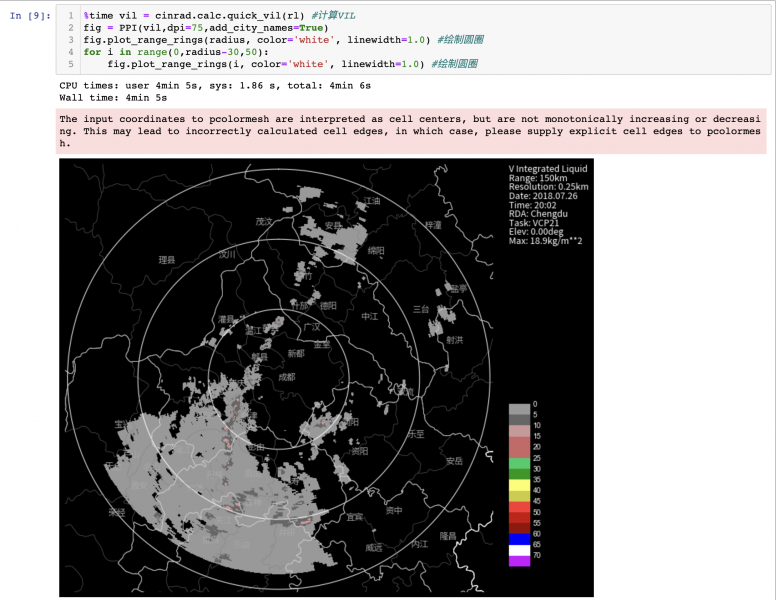Click the yellow swatch in the colorbar
The height and width of the screenshot is (600, 778).
point(518,485)
